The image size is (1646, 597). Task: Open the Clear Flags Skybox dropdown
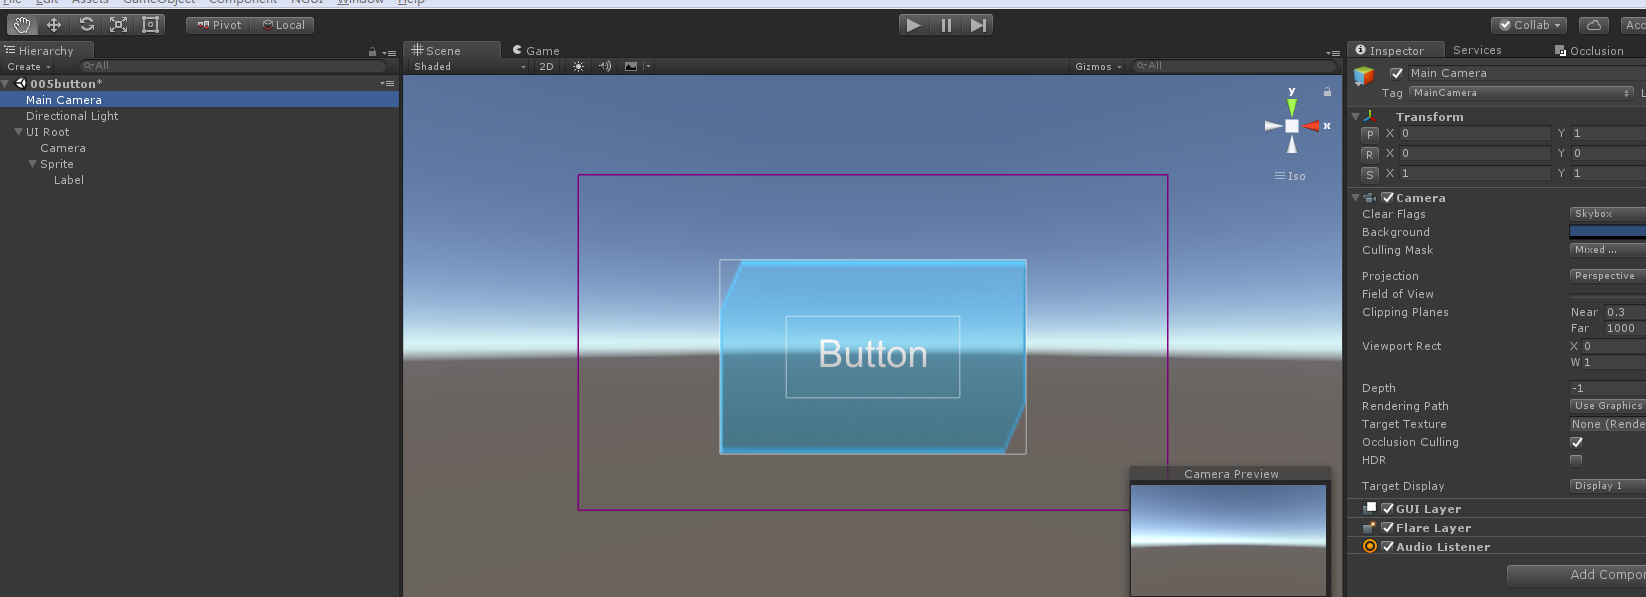1607,214
